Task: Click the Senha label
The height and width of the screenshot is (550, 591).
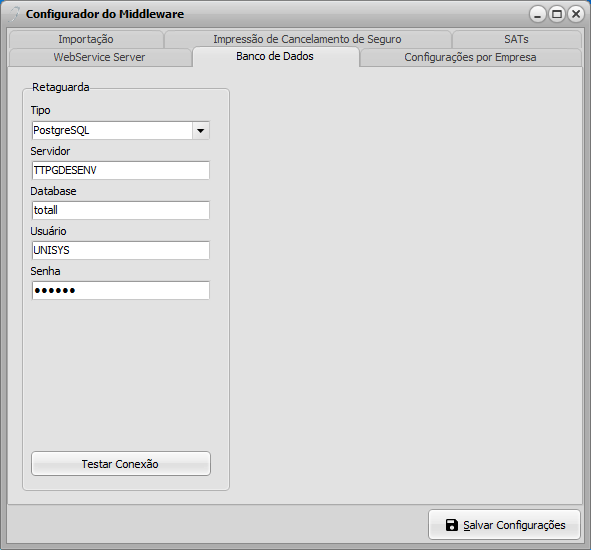Action: pyautogui.click(x=45, y=271)
